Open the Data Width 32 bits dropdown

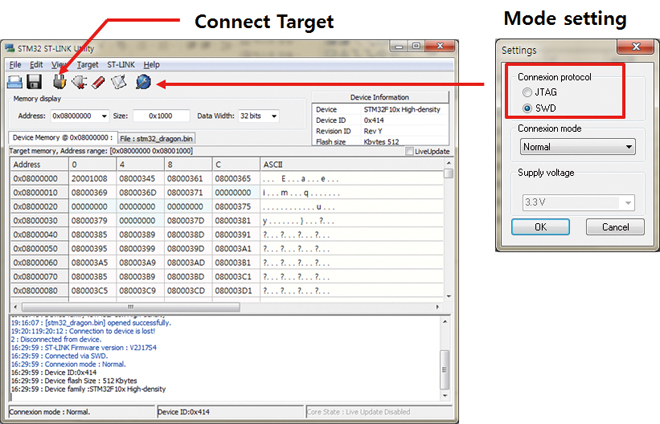click(274, 116)
